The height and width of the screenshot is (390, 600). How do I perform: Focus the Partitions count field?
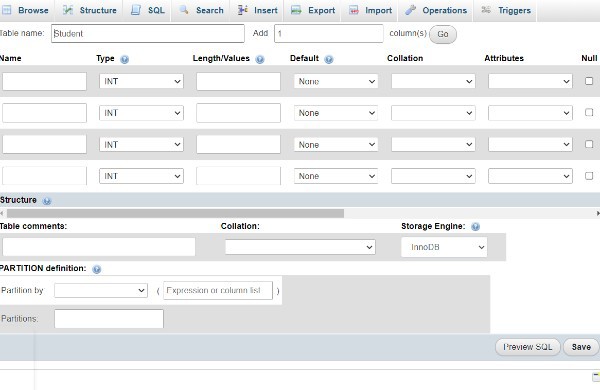pyautogui.click(x=109, y=319)
